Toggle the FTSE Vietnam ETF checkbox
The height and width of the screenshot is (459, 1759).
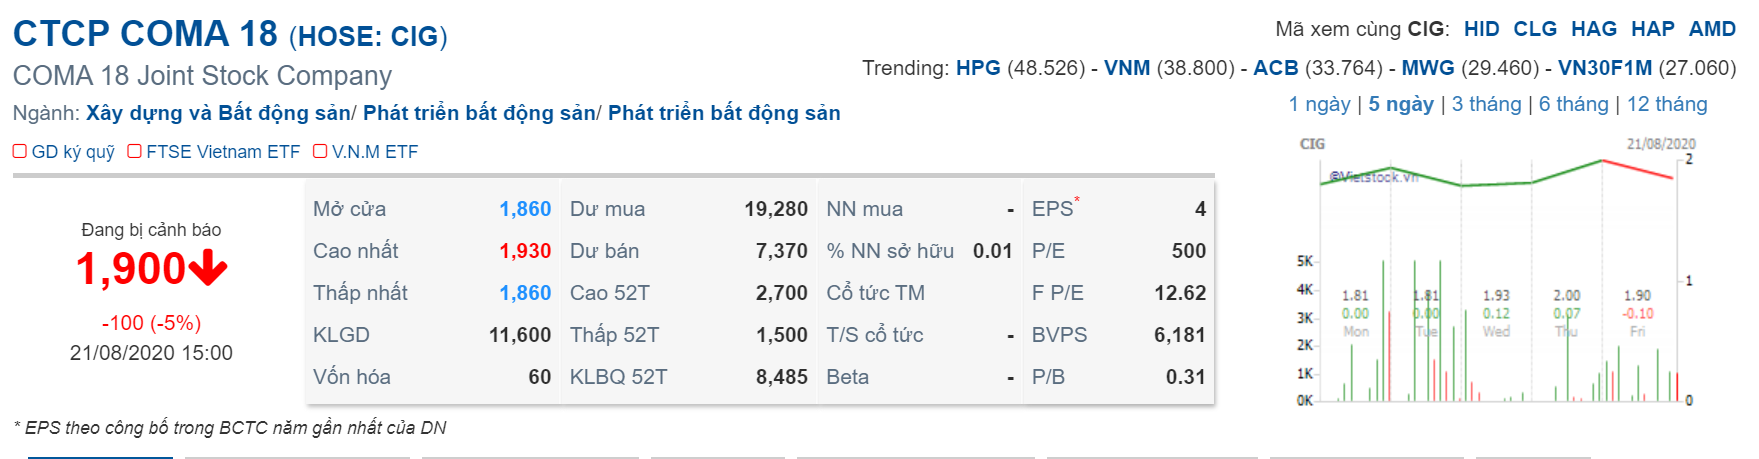[x=135, y=152]
